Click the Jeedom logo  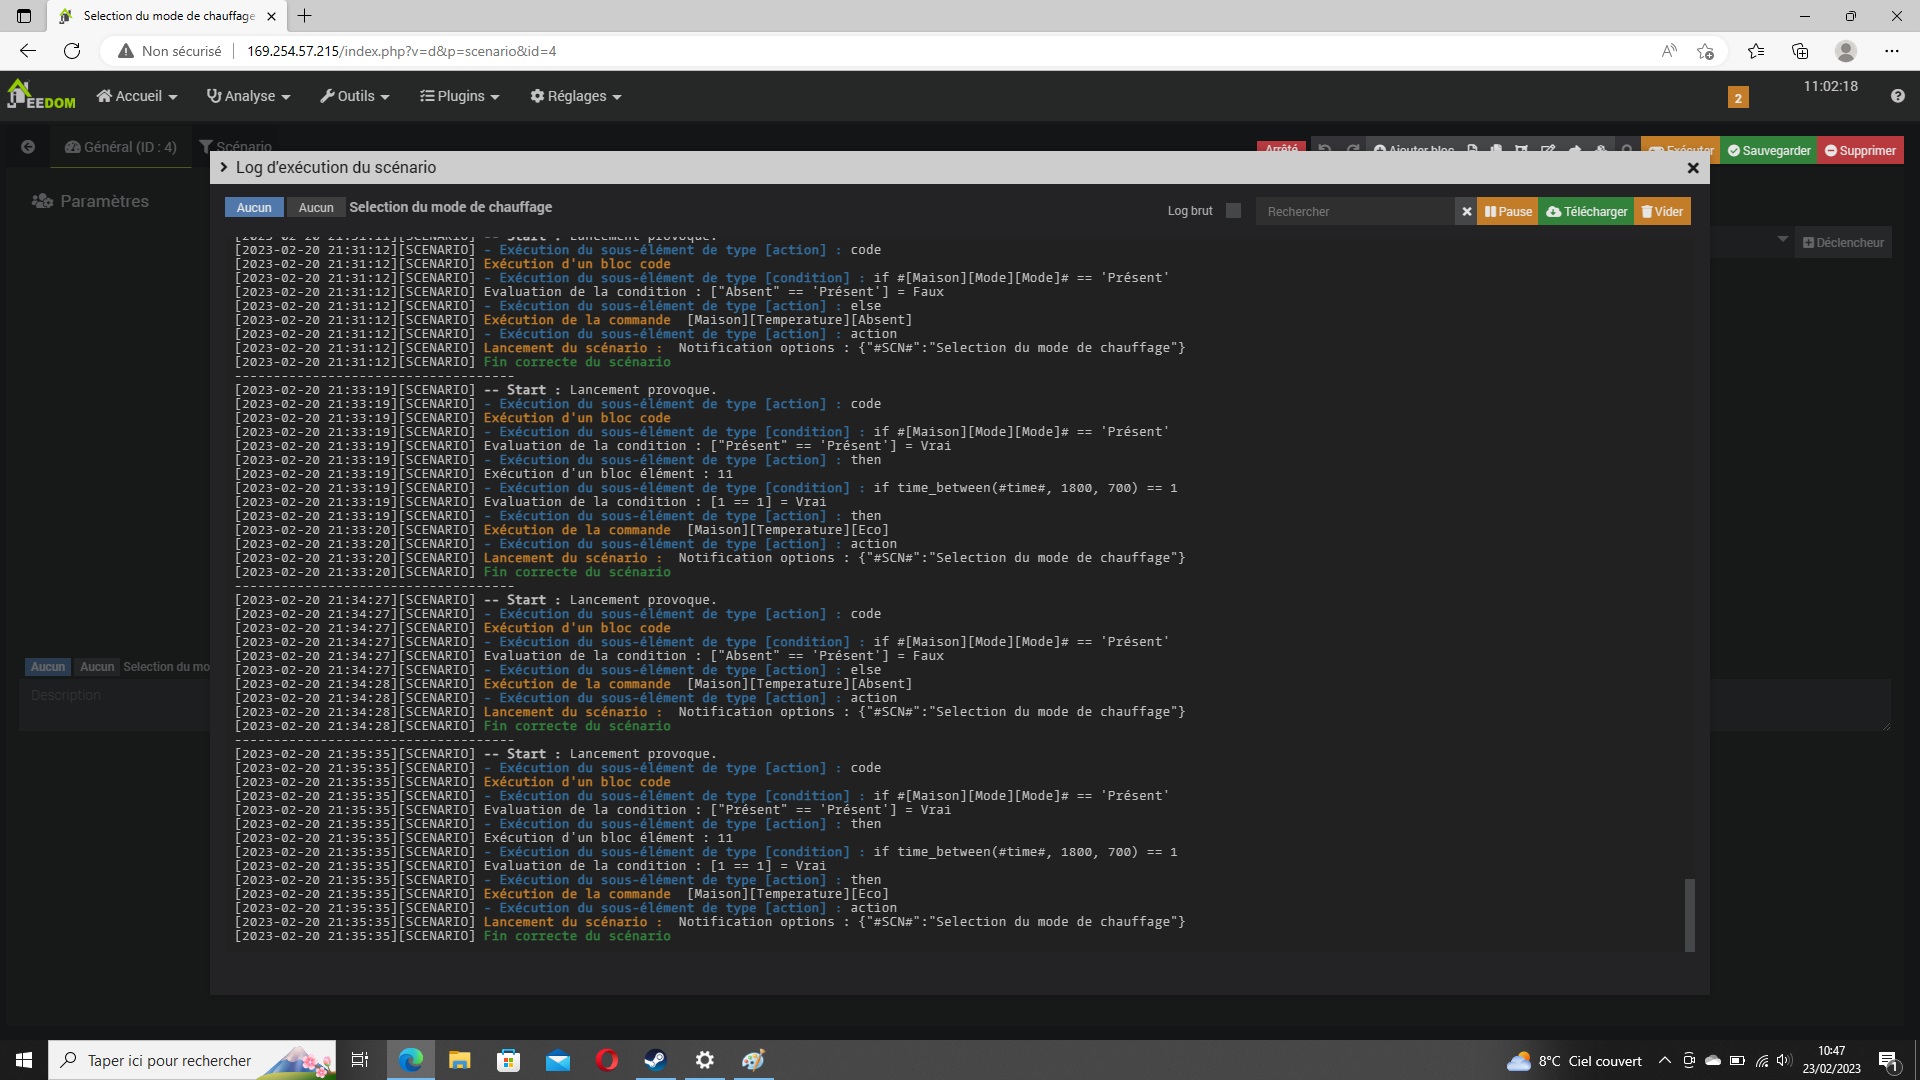40,95
